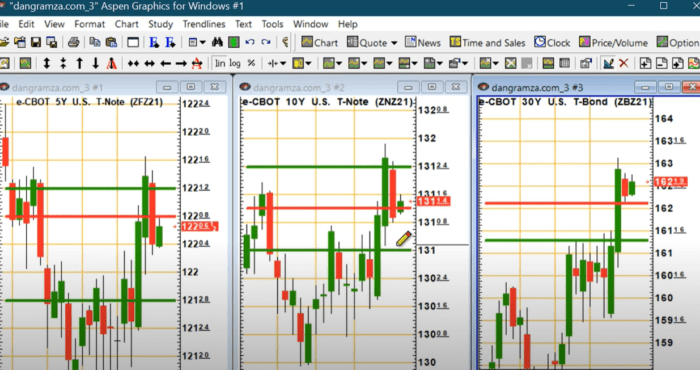This screenshot has height=370, width=700.
Task: Click the Undo arrow icon
Action: pos(250,42)
